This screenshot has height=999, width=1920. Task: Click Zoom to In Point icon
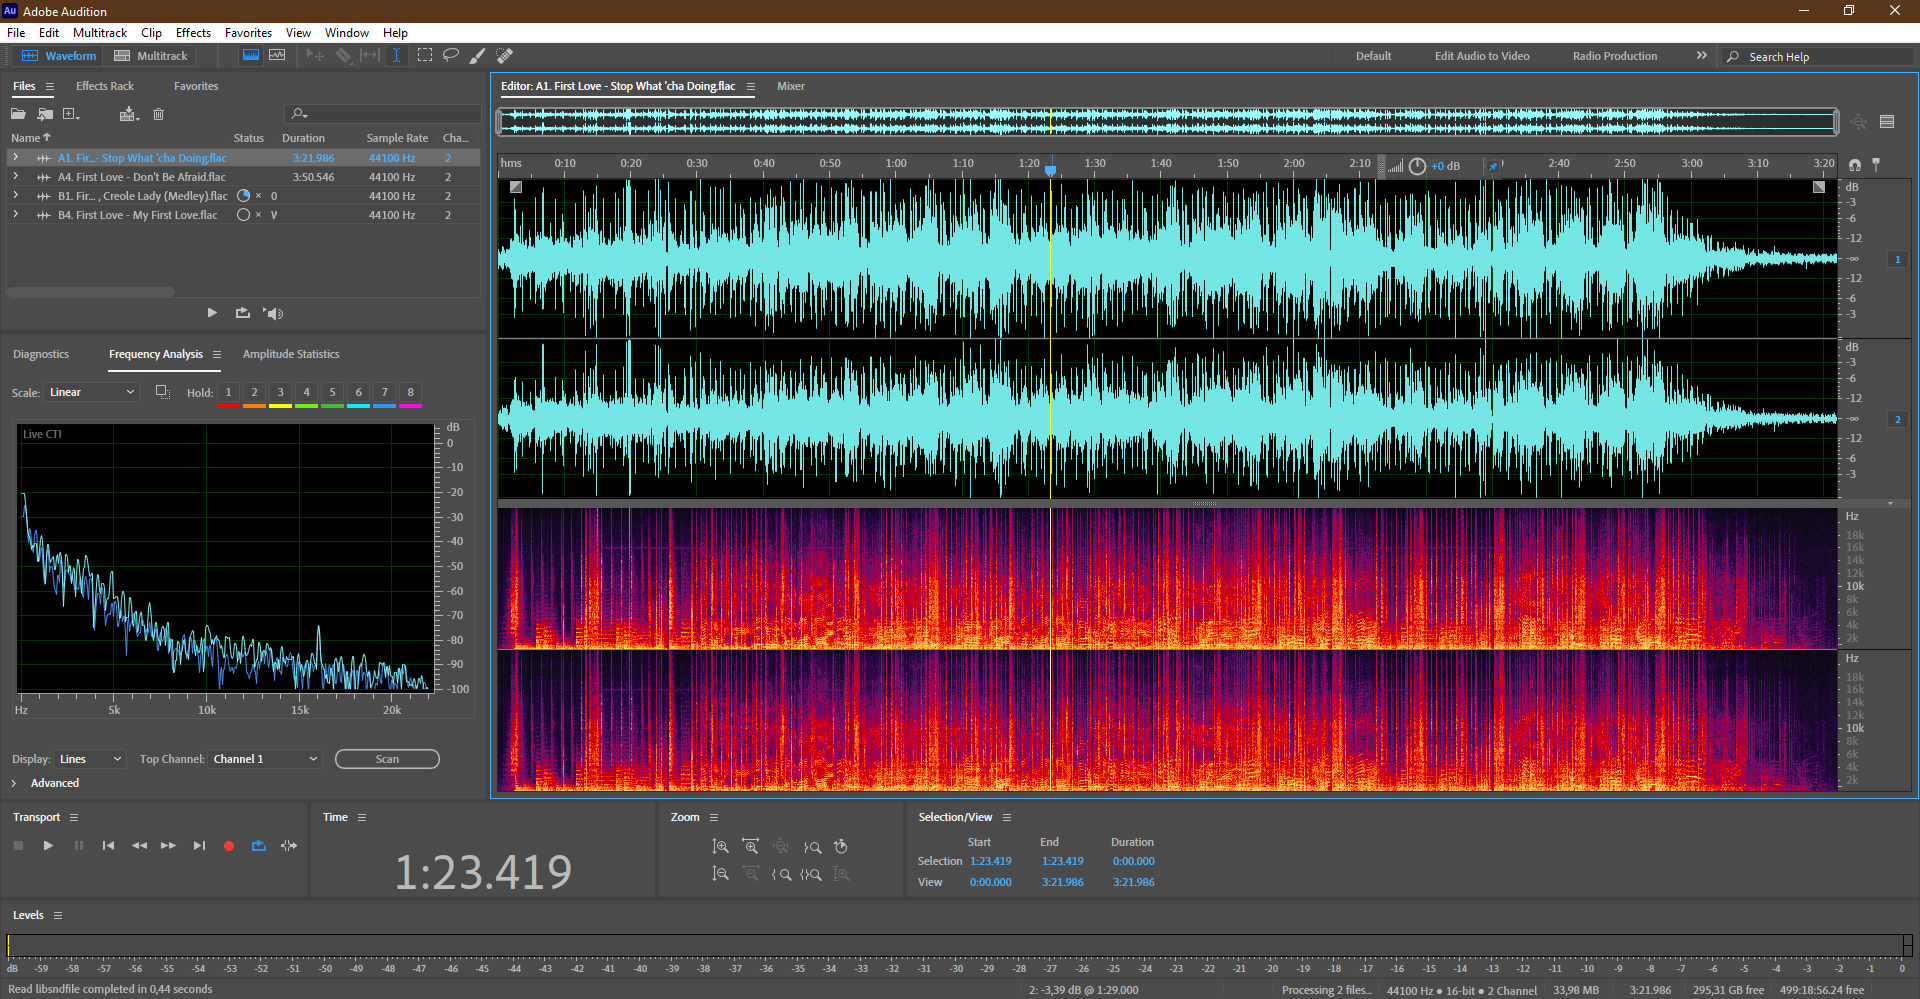point(782,874)
